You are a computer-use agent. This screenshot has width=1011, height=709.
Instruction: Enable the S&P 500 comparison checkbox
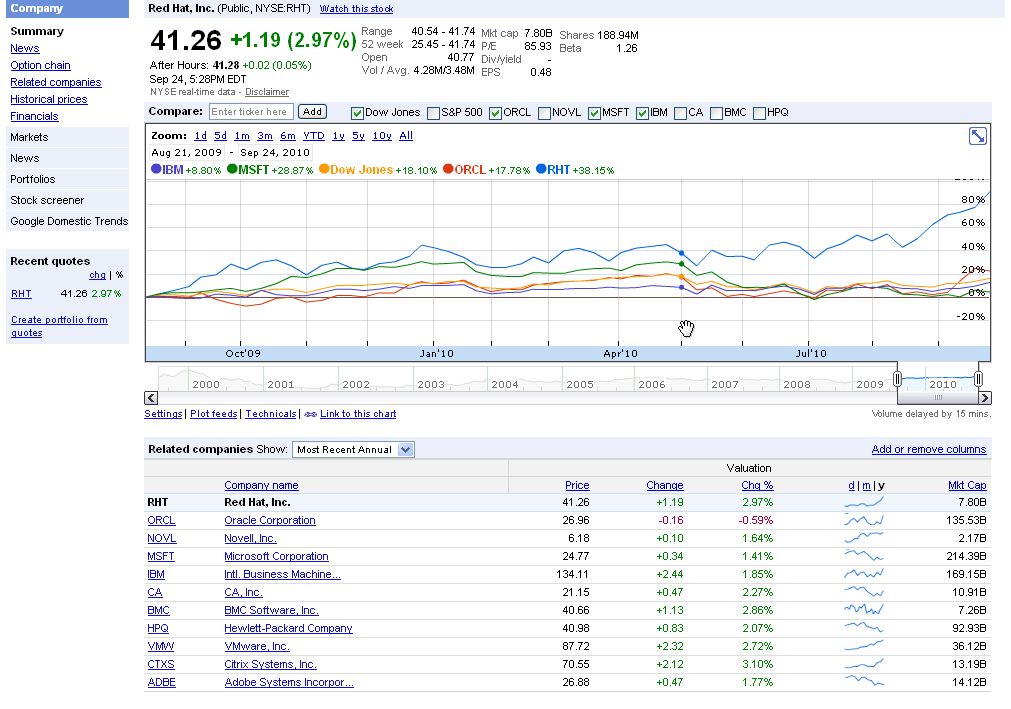[x=433, y=113]
